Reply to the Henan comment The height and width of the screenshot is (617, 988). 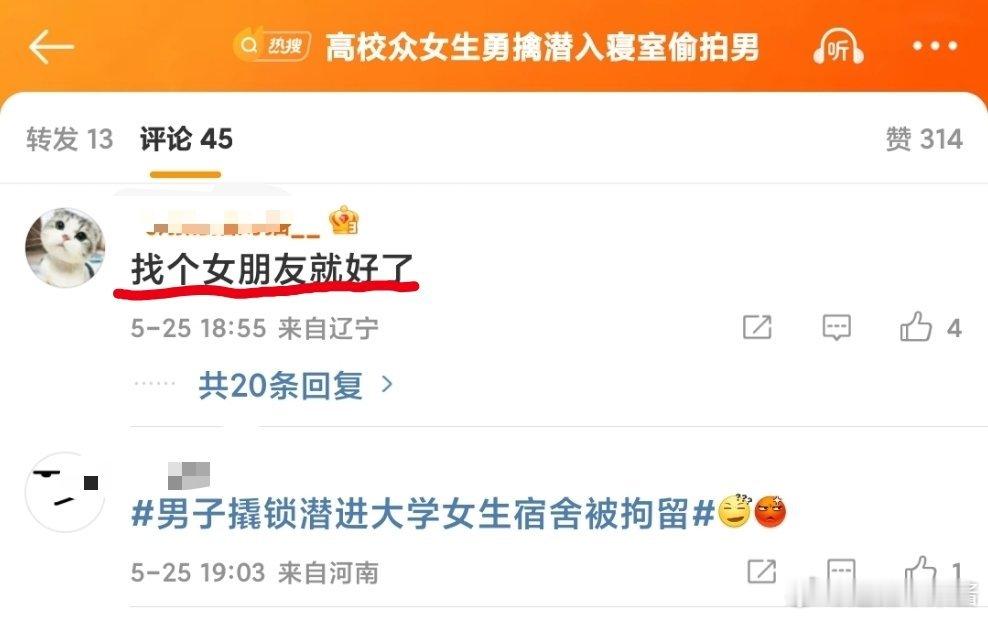click(841, 571)
